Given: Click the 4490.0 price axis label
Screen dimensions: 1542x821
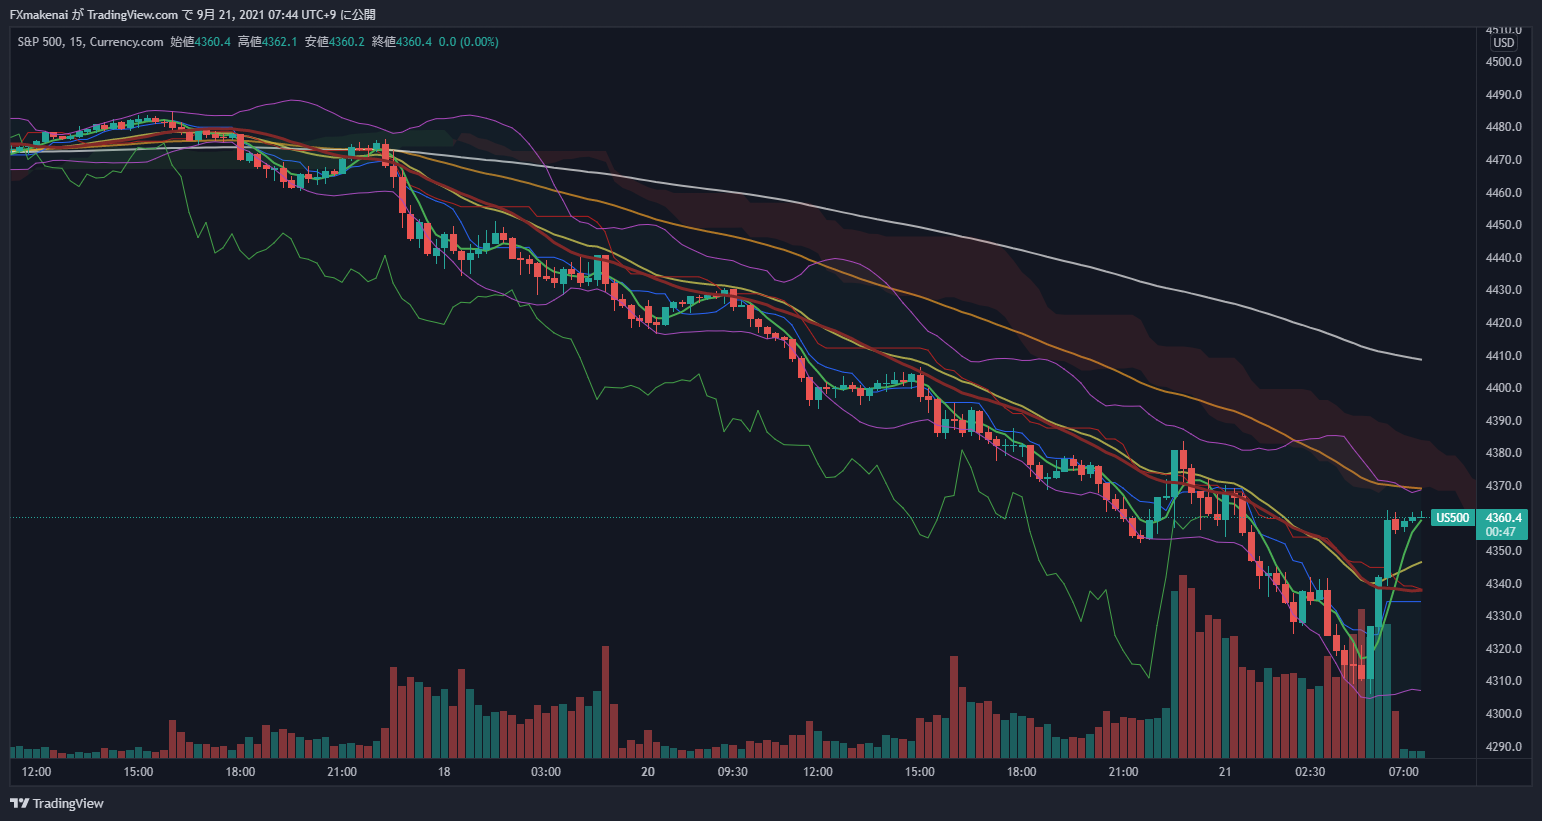Looking at the screenshot, I should (x=1504, y=95).
